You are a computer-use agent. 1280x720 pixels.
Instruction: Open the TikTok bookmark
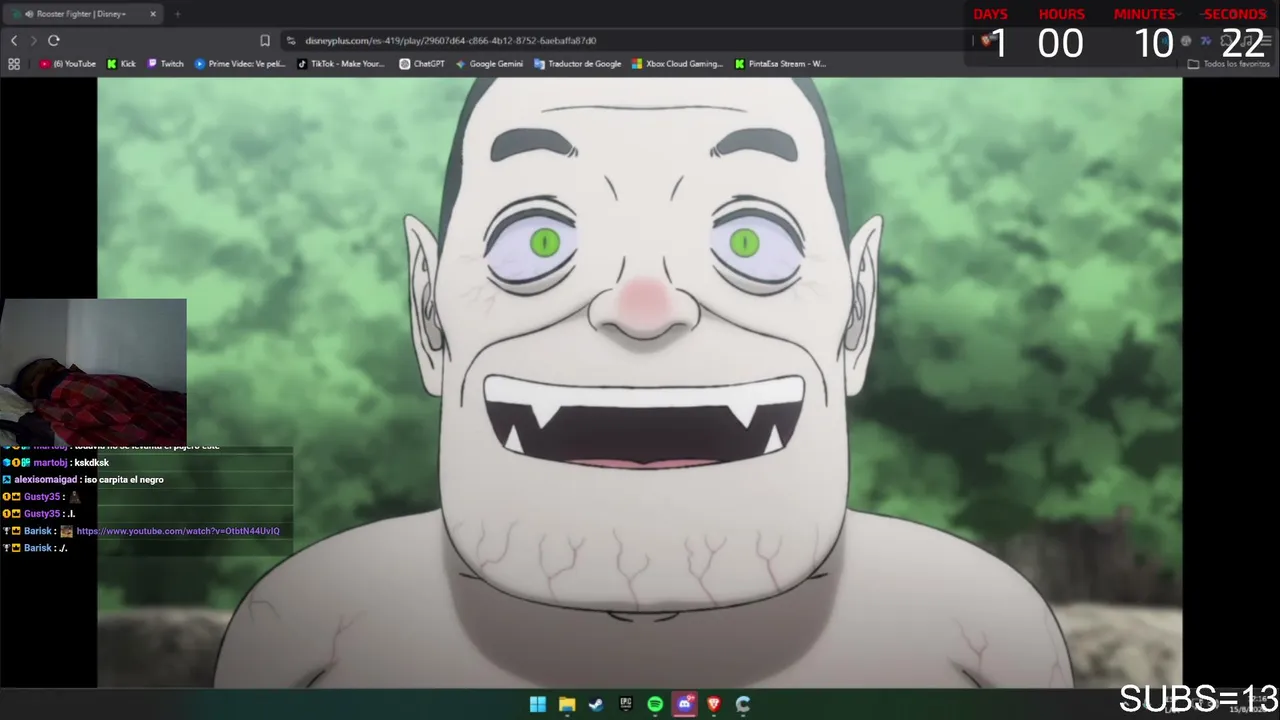[341, 64]
